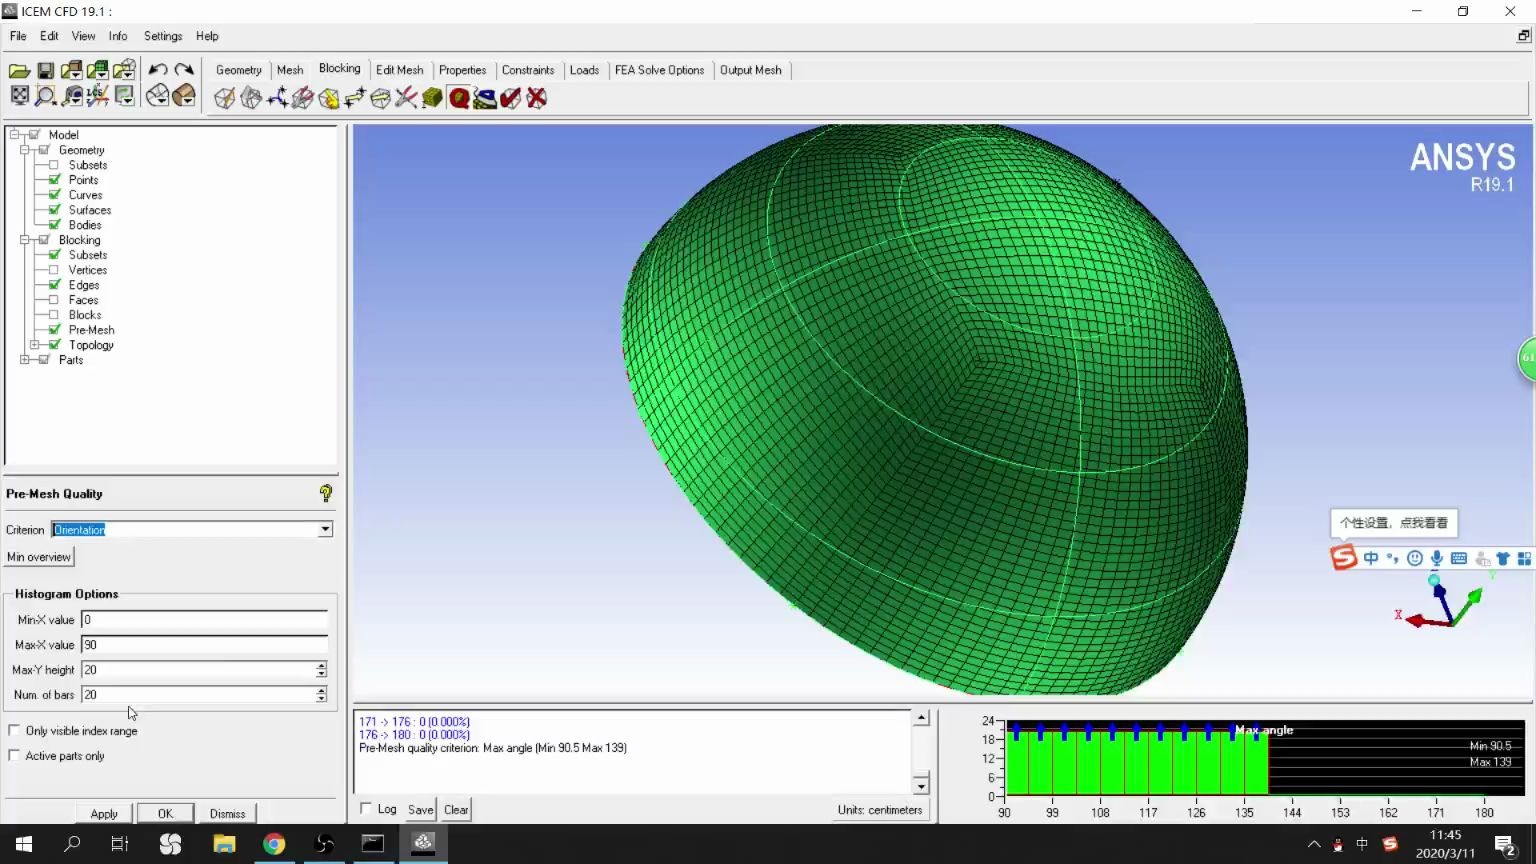Open the Pre-Mesh Smooth tool
The height and width of the screenshot is (864, 1536).
click(485, 97)
